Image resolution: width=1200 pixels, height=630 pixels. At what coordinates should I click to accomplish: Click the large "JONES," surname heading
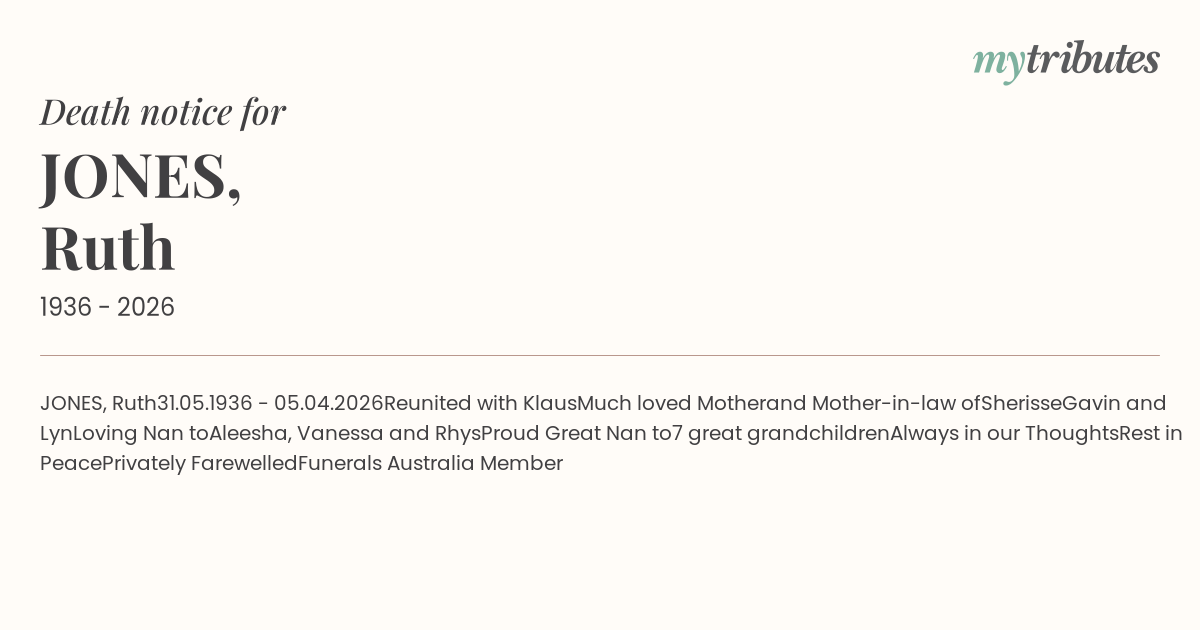(x=140, y=176)
